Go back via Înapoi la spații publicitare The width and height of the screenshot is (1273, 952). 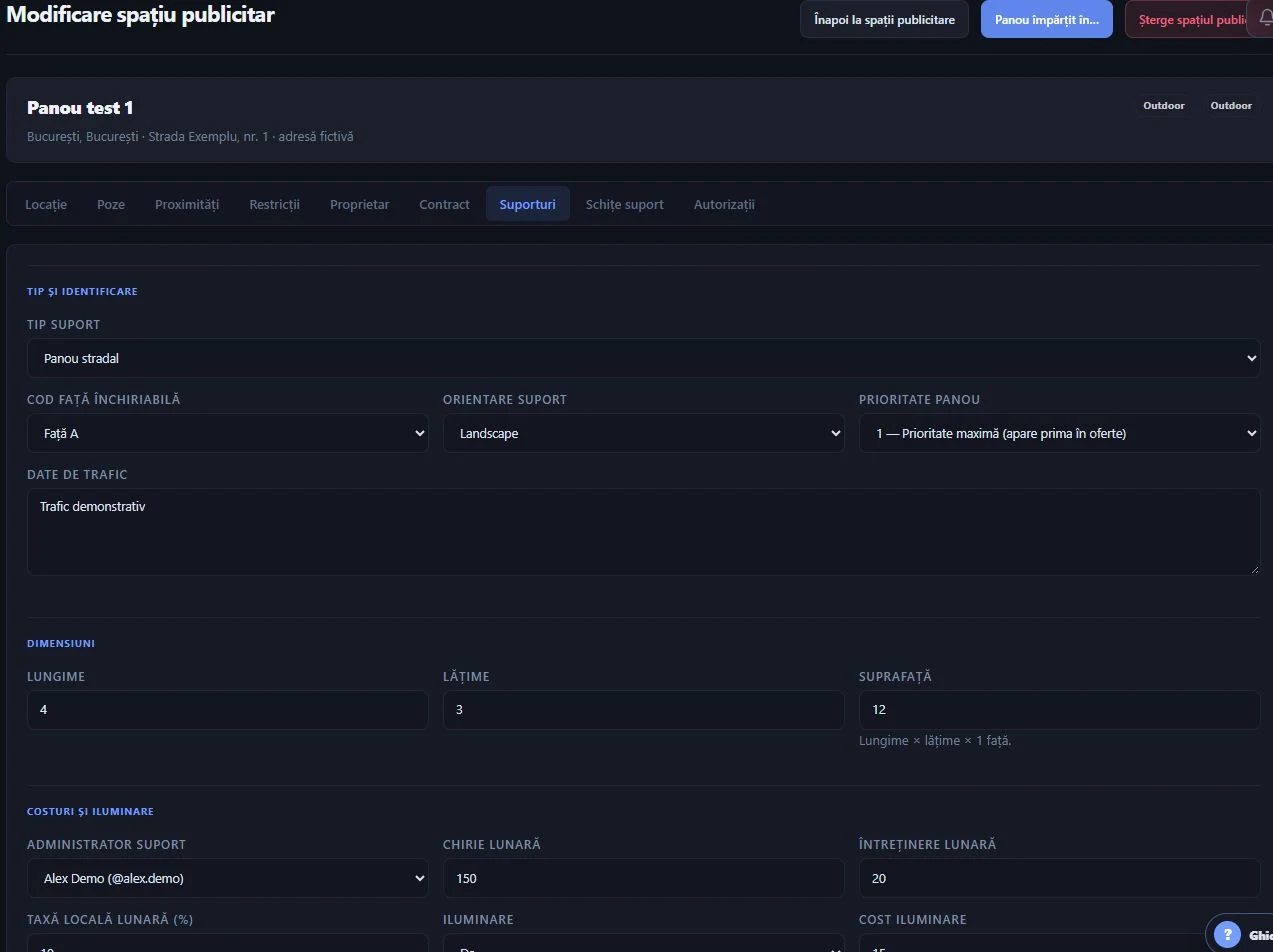[x=884, y=20]
